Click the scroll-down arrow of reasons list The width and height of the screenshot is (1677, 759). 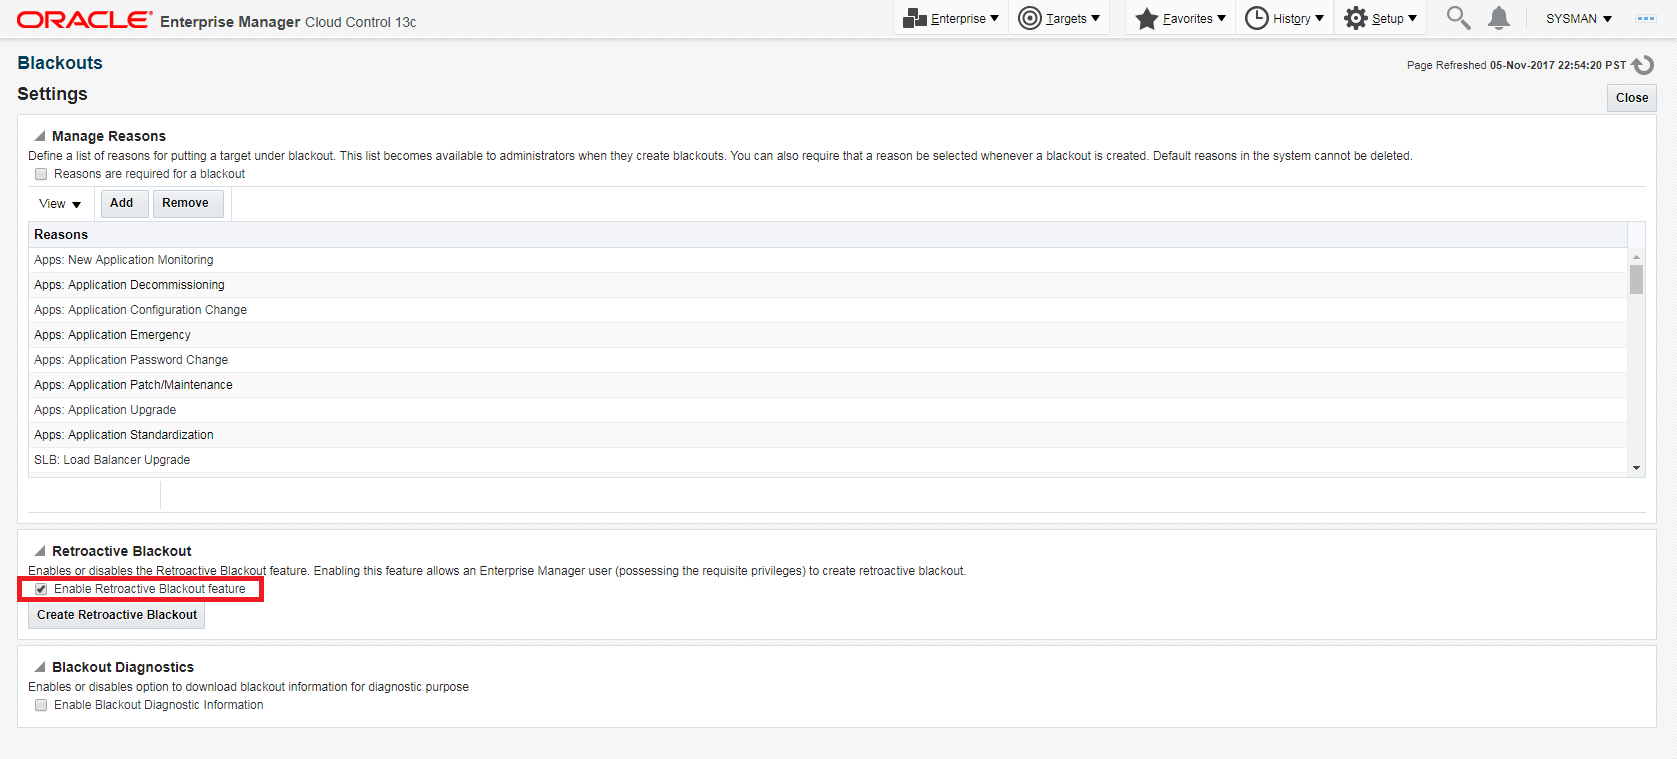pyautogui.click(x=1636, y=467)
